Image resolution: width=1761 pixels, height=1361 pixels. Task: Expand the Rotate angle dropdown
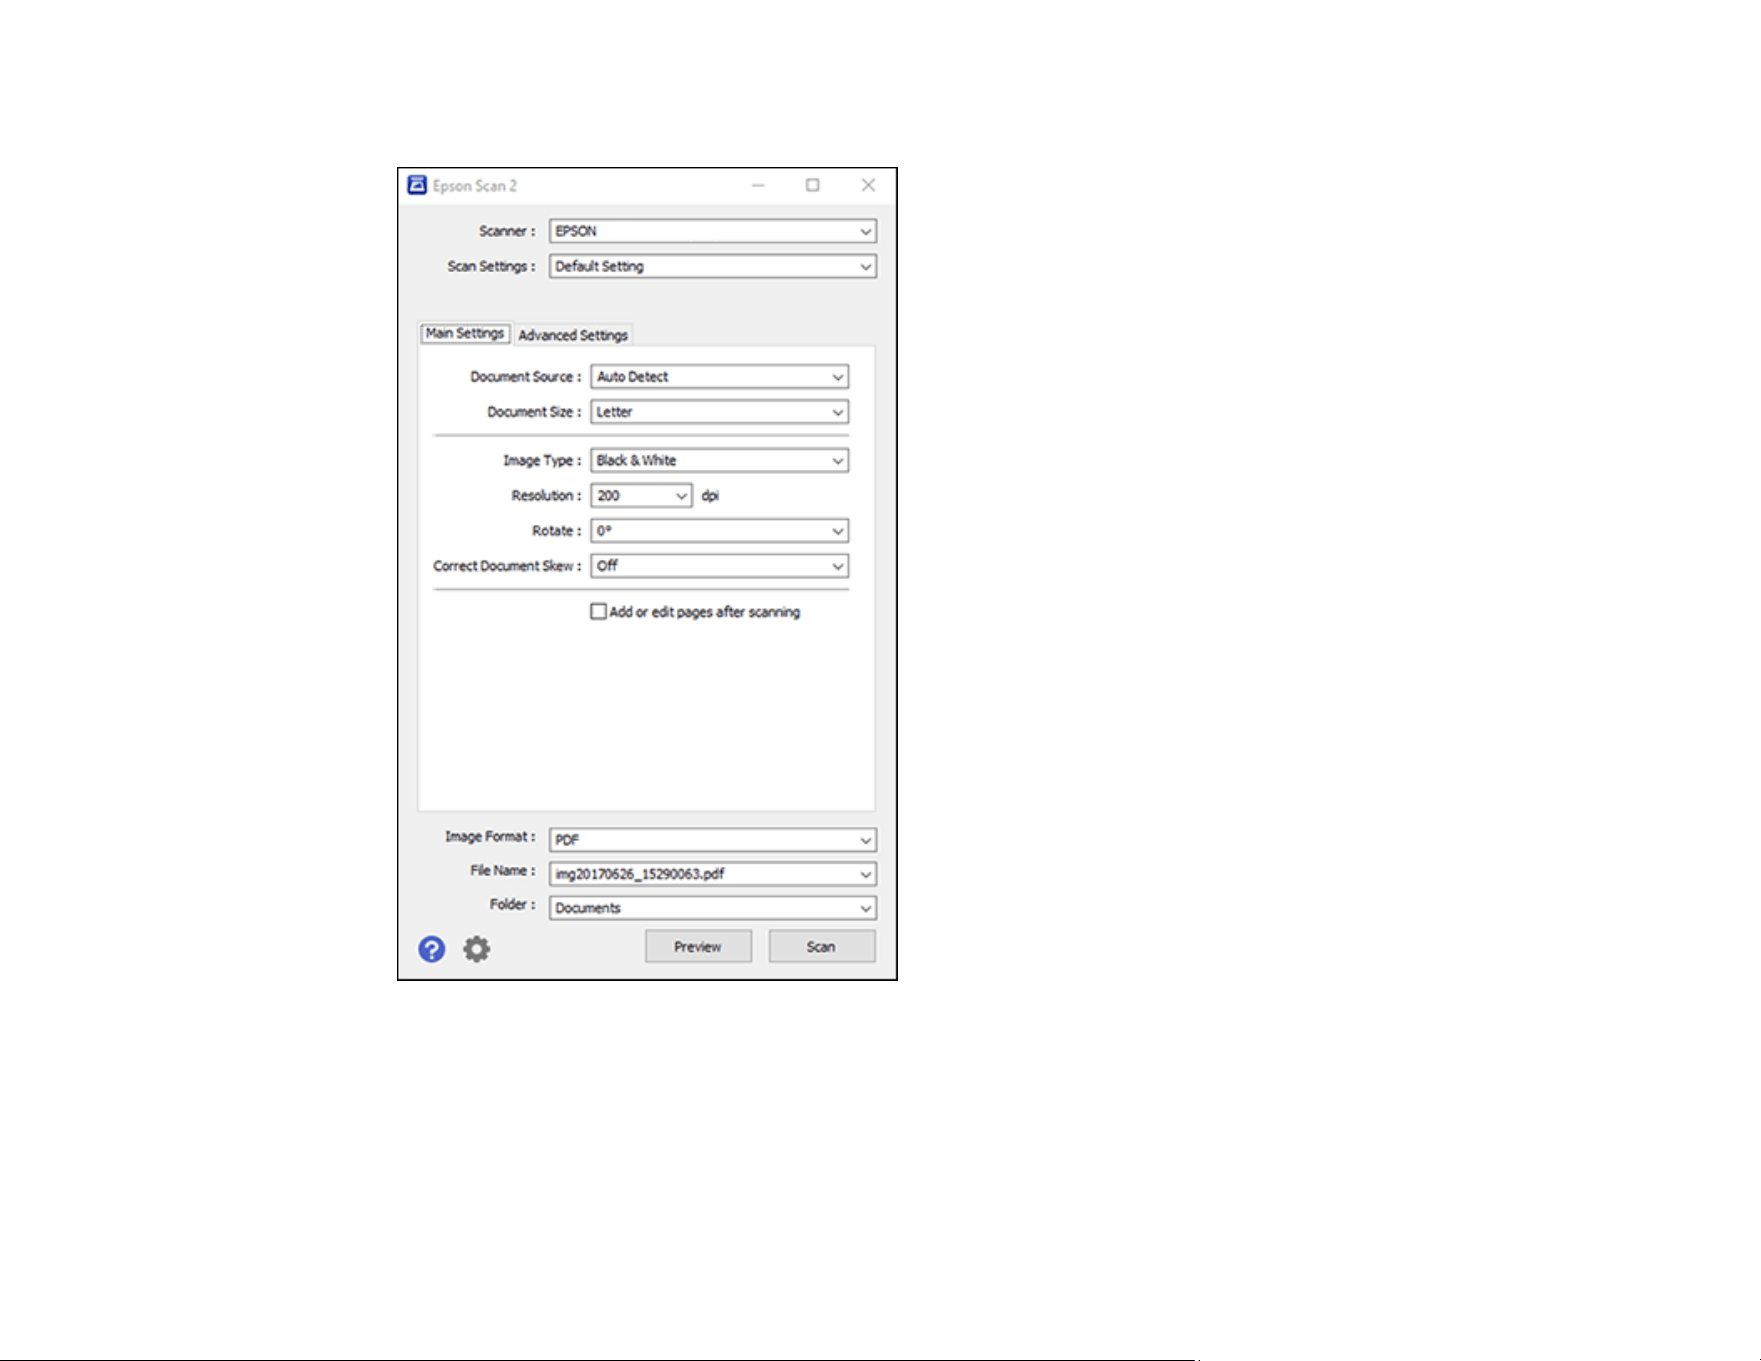720,530
